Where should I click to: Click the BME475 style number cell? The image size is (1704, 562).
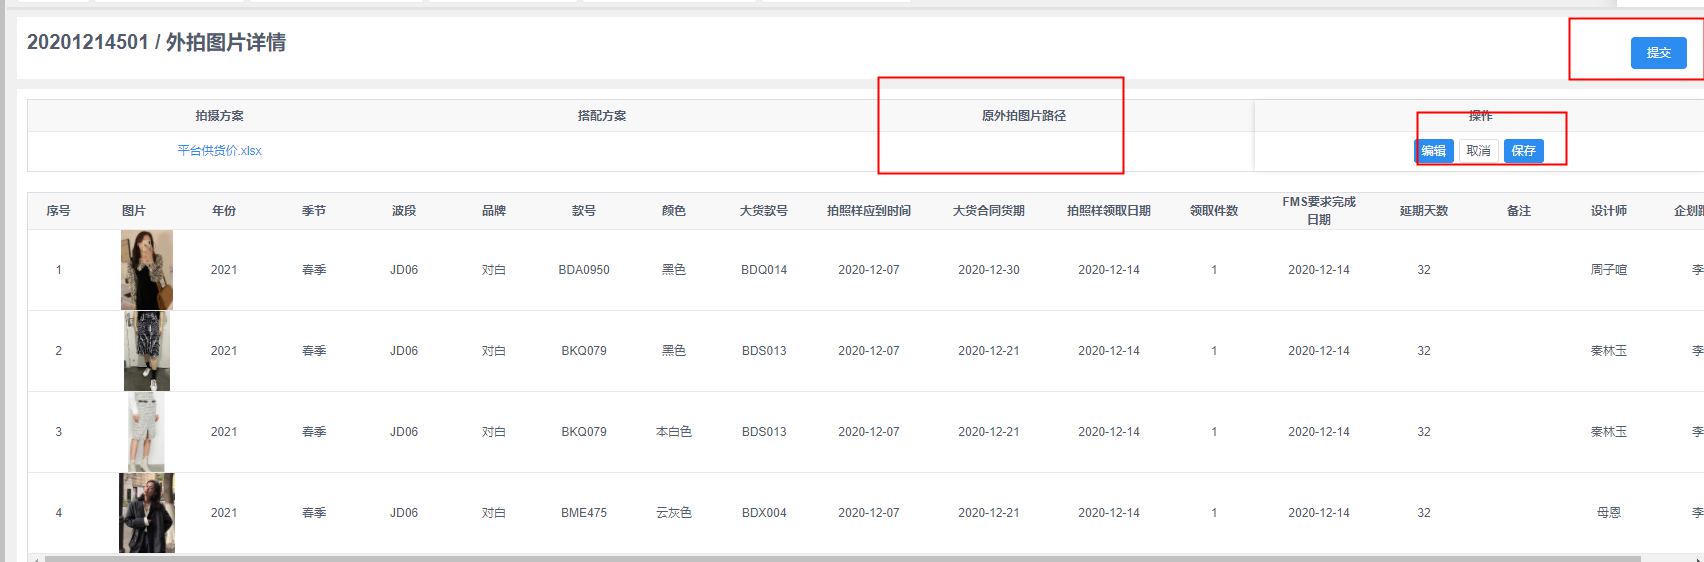[584, 513]
